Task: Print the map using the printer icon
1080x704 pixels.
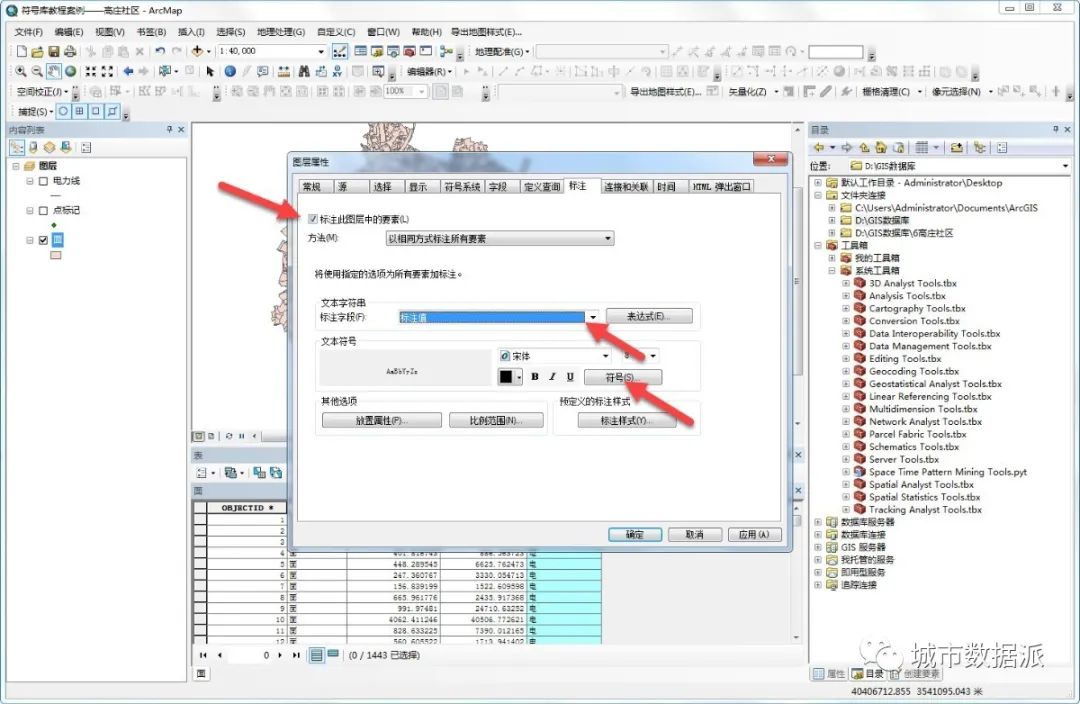Action: (x=70, y=52)
